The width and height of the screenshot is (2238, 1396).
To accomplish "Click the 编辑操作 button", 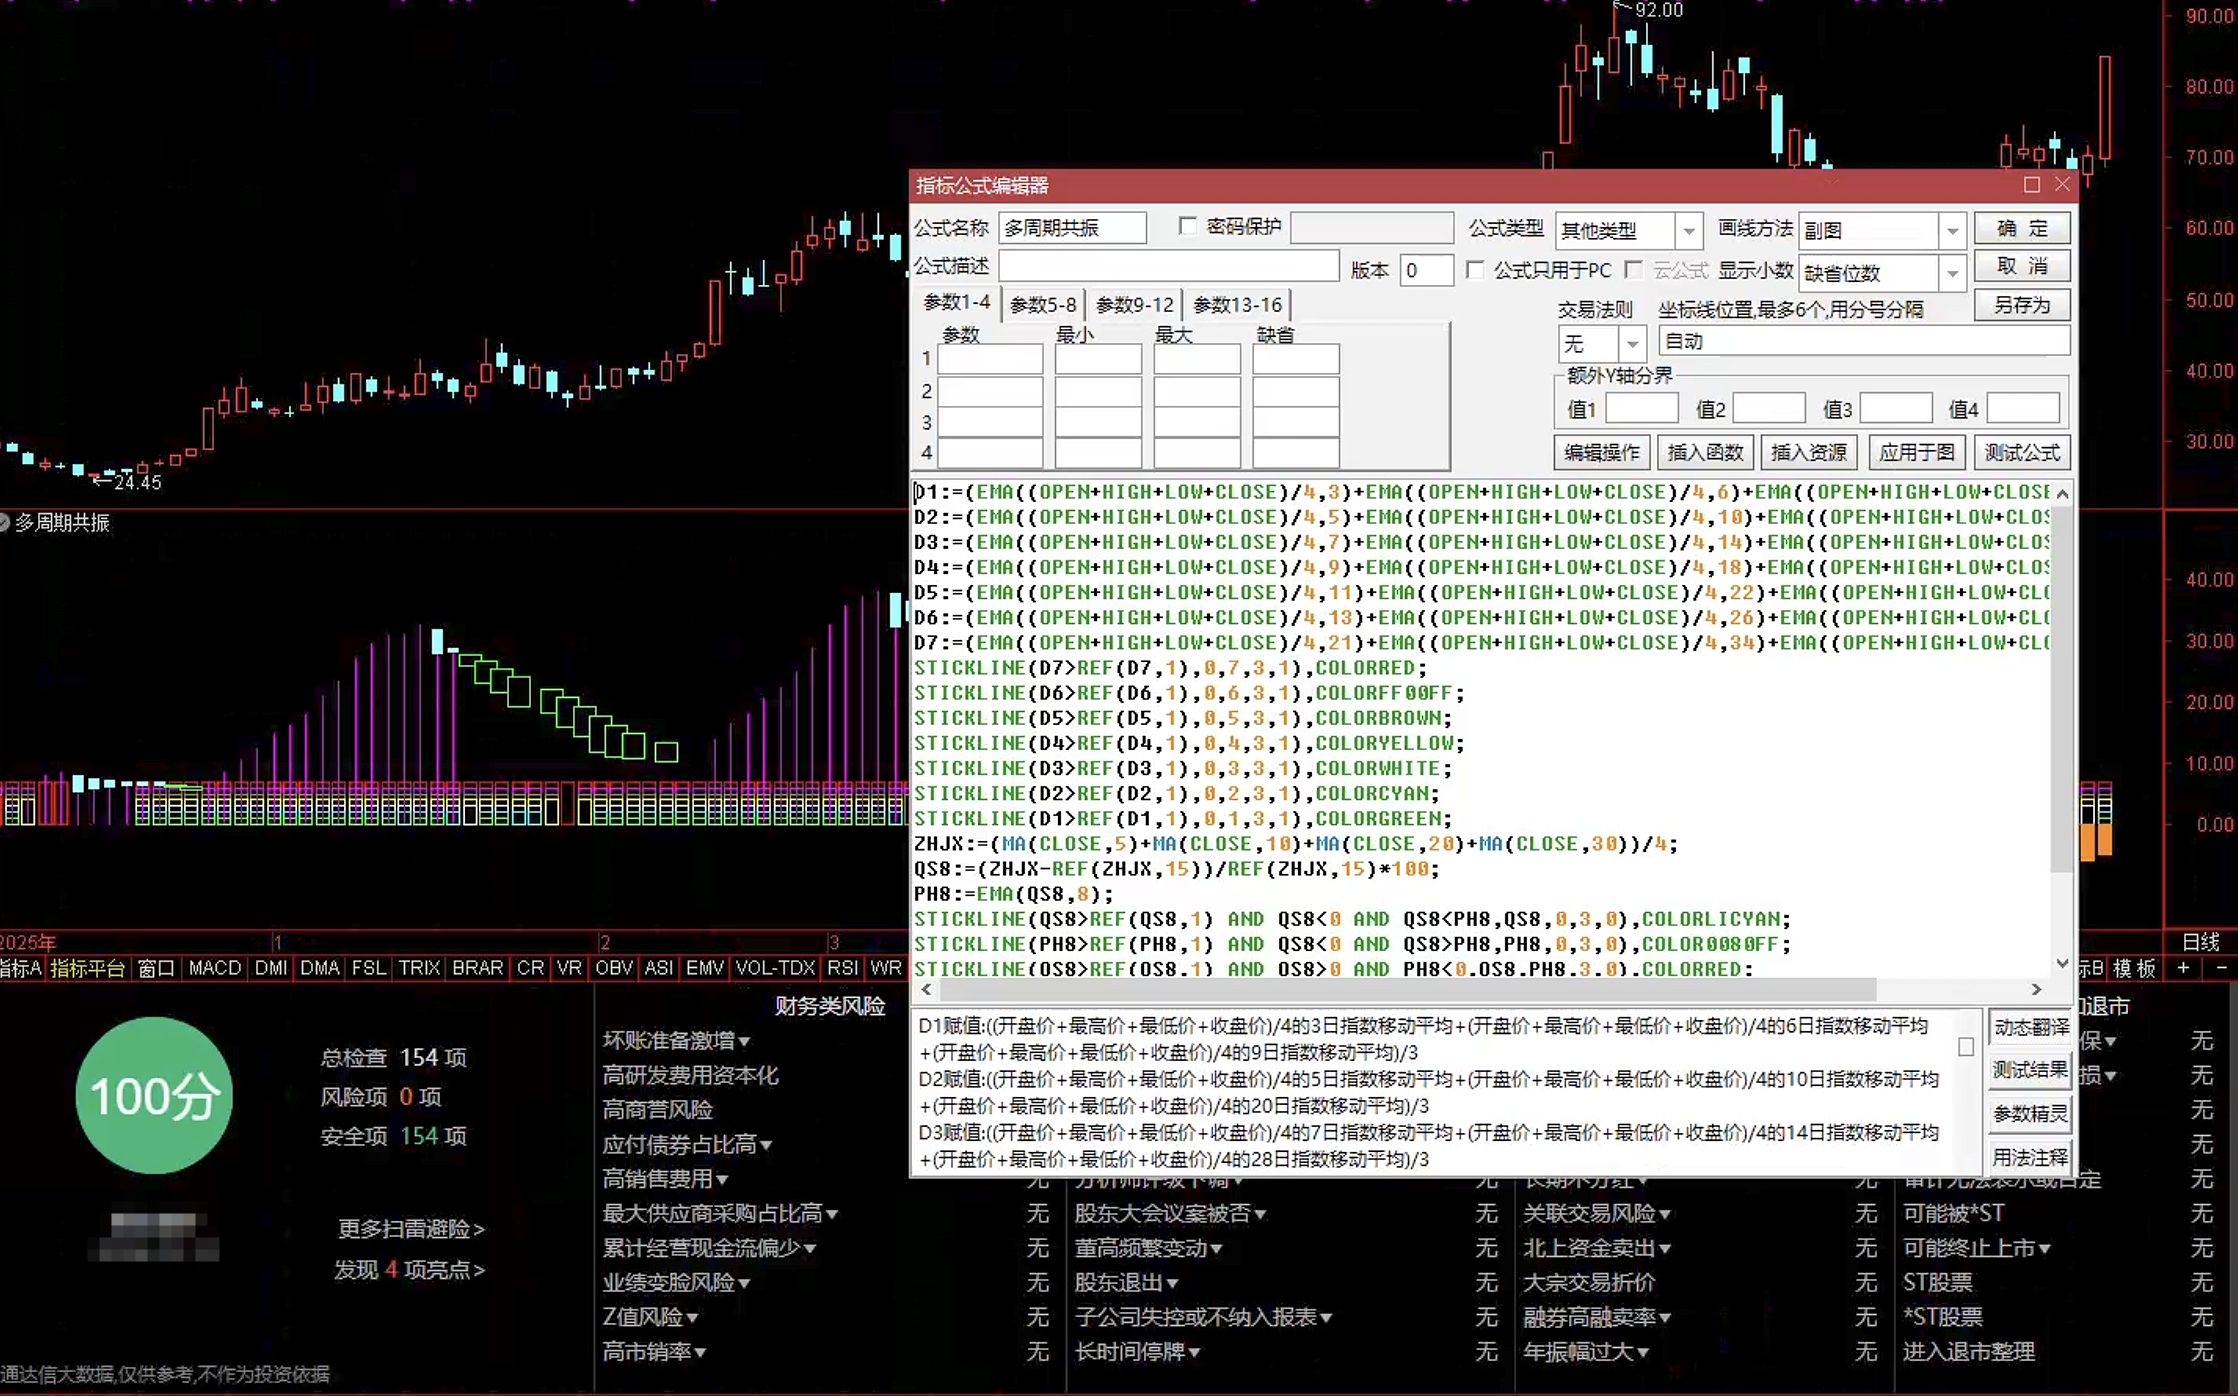I will tap(1602, 453).
